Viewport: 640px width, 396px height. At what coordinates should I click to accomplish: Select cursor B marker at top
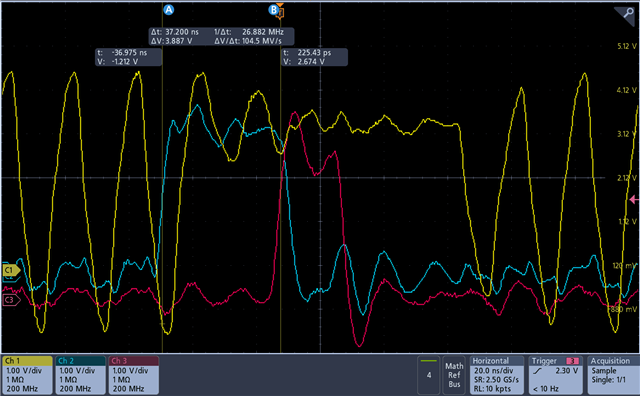pos(273,10)
